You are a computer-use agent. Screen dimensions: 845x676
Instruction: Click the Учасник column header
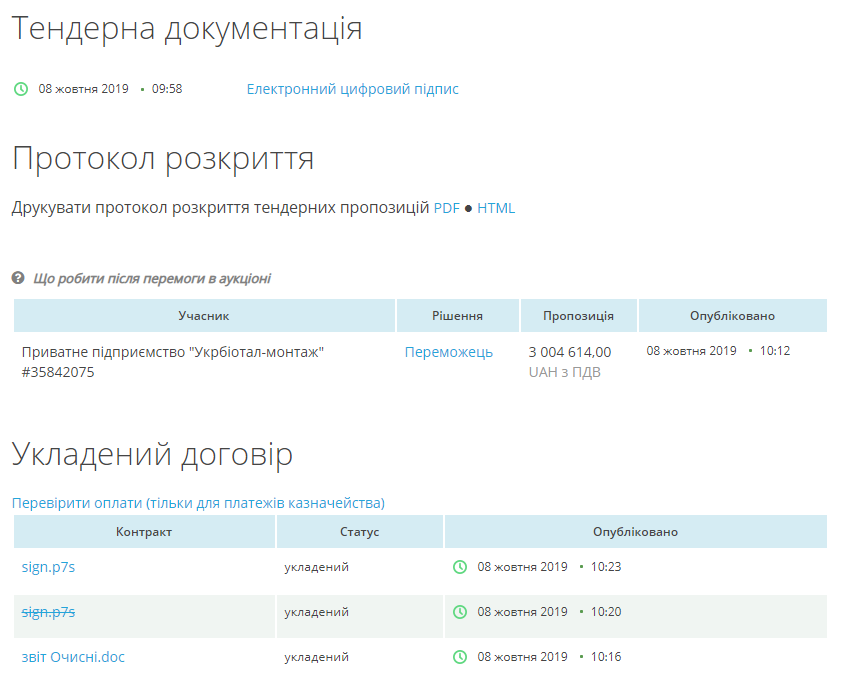click(204, 316)
